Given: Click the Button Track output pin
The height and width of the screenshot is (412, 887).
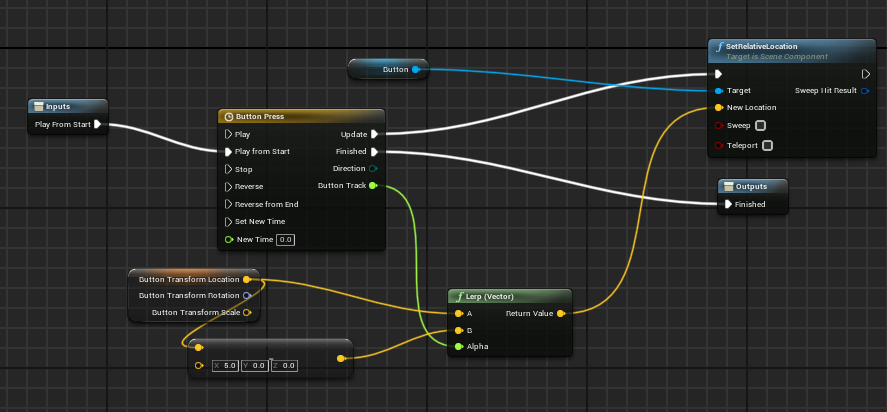Looking at the screenshot, I should 373,186.
